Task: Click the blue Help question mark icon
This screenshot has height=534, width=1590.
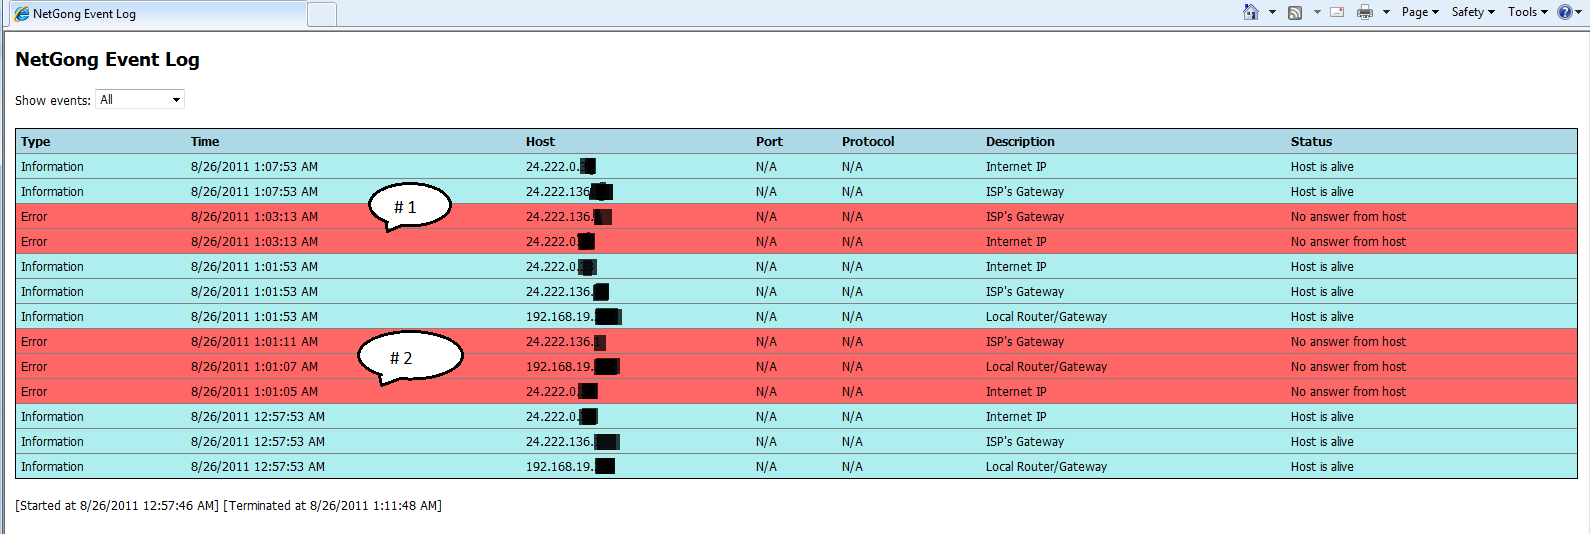Action: point(1565,12)
